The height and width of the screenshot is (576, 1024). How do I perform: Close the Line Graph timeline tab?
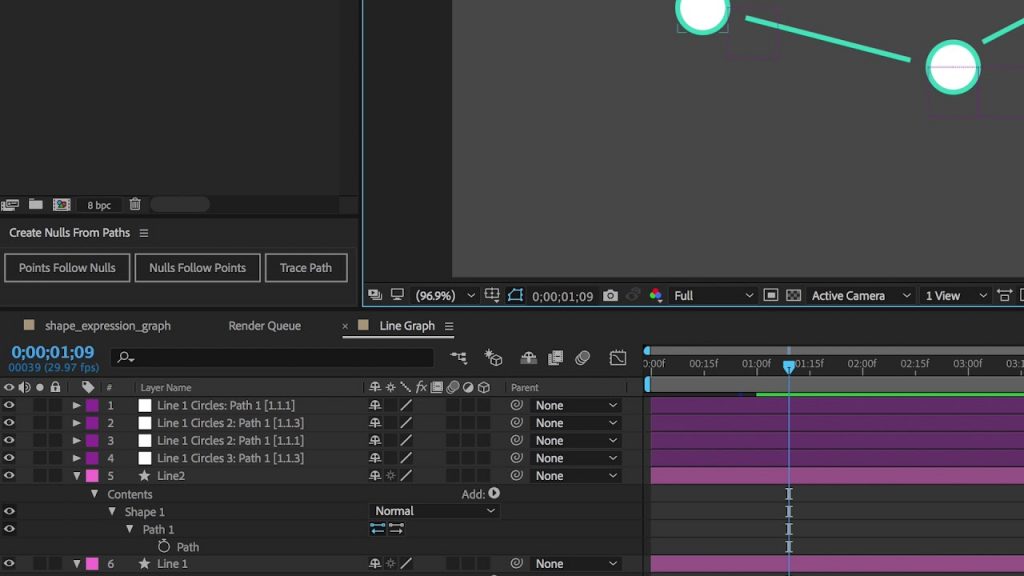point(345,326)
